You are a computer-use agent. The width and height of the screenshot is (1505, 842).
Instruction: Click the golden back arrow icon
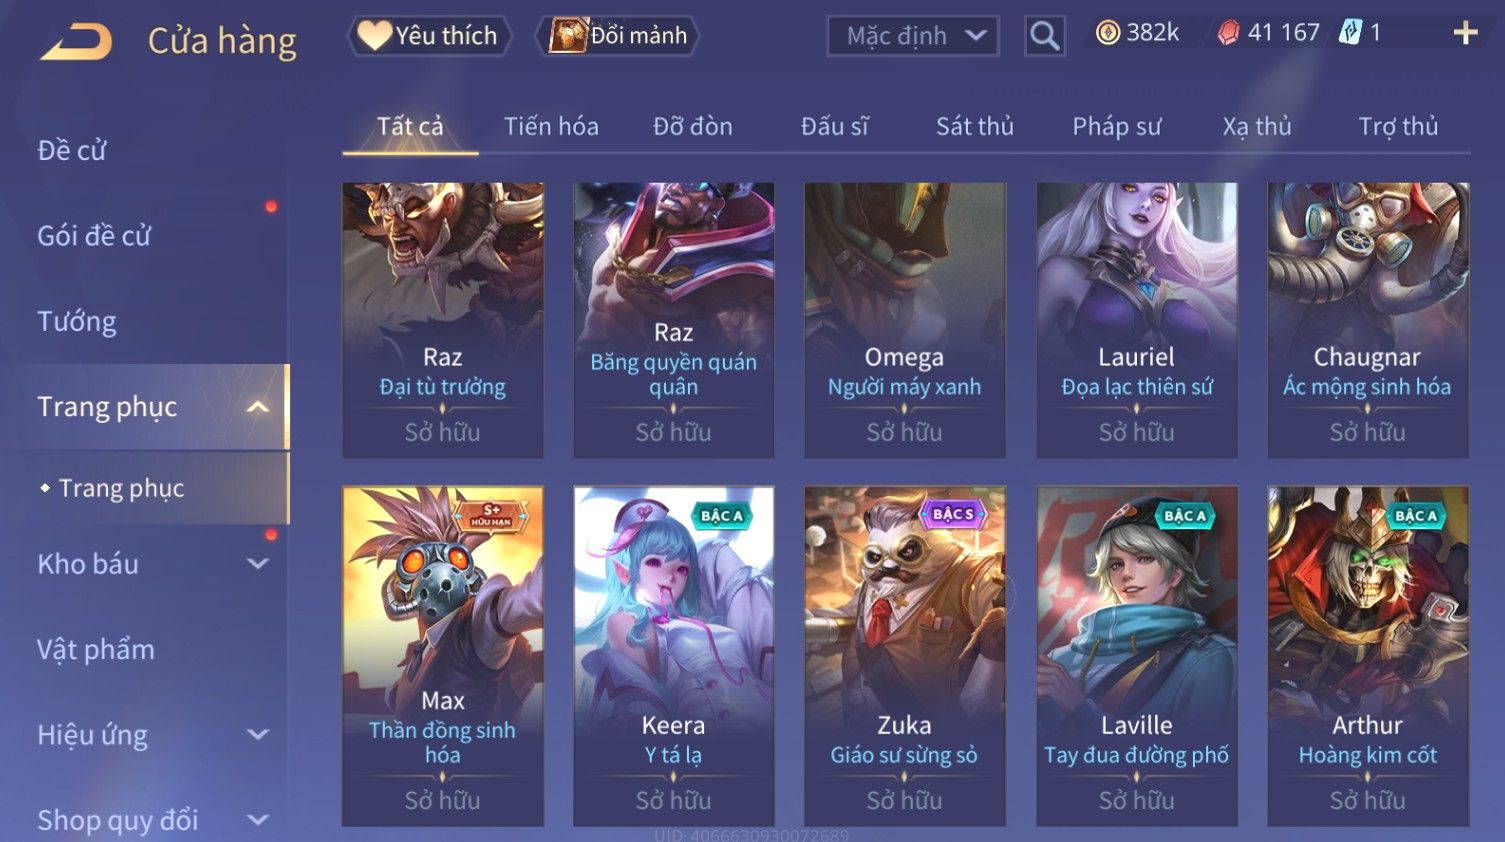[x=75, y=41]
